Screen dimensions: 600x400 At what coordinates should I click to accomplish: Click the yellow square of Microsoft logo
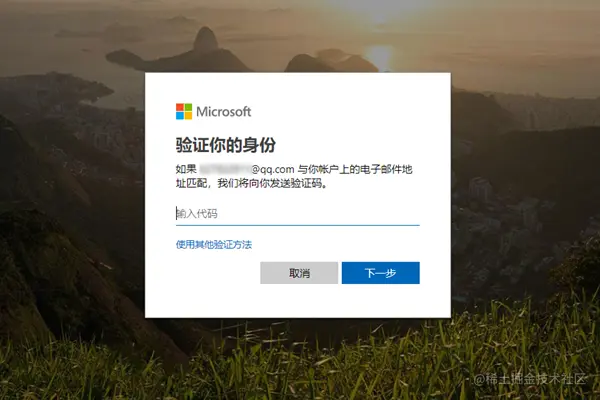pyautogui.click(x=188, y=116)
